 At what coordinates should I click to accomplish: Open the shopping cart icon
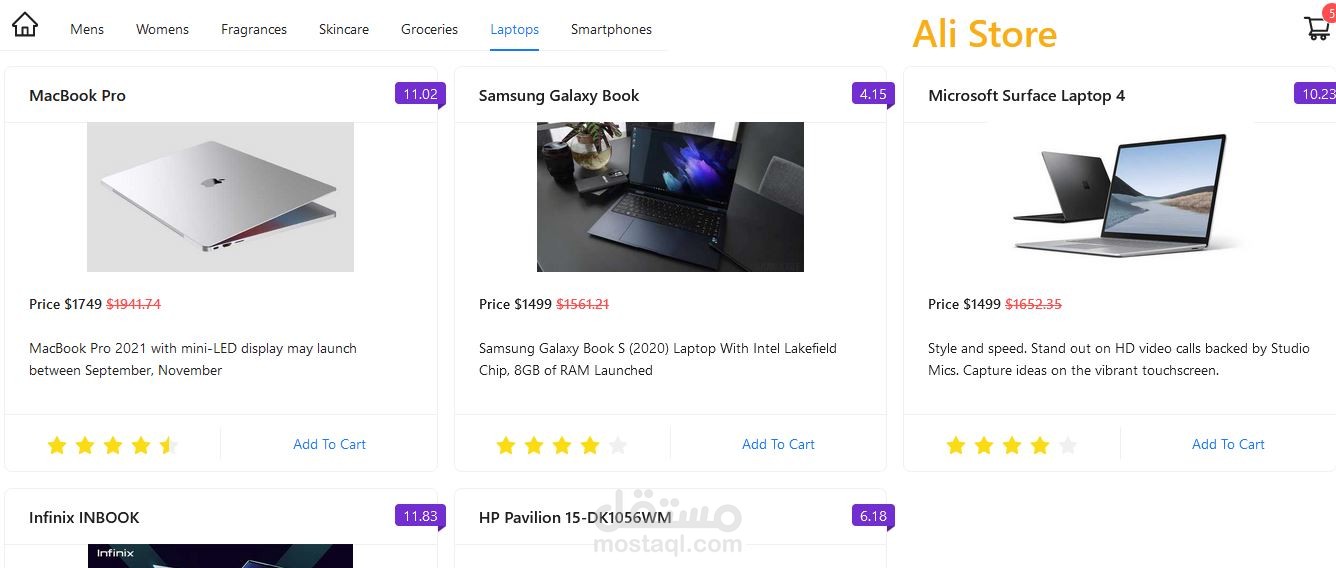pos(1317,28)
